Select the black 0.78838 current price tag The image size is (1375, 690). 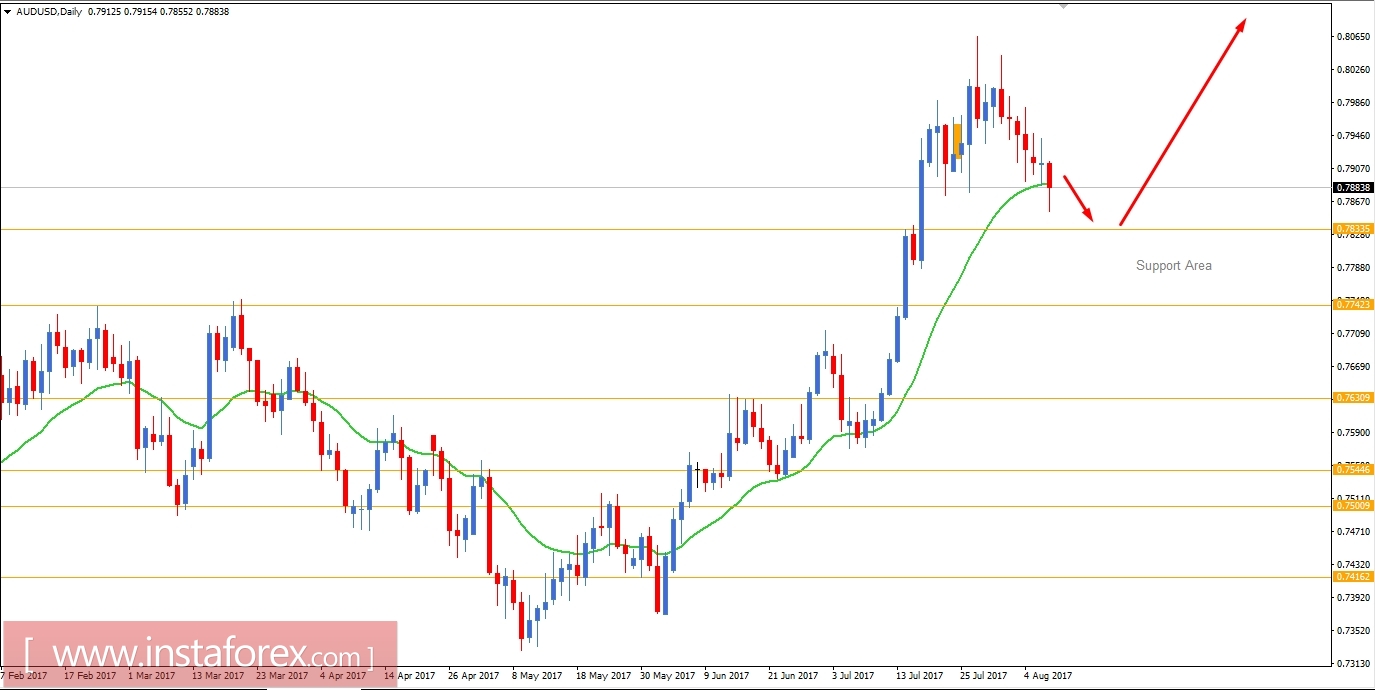[x=1353, y=187]
